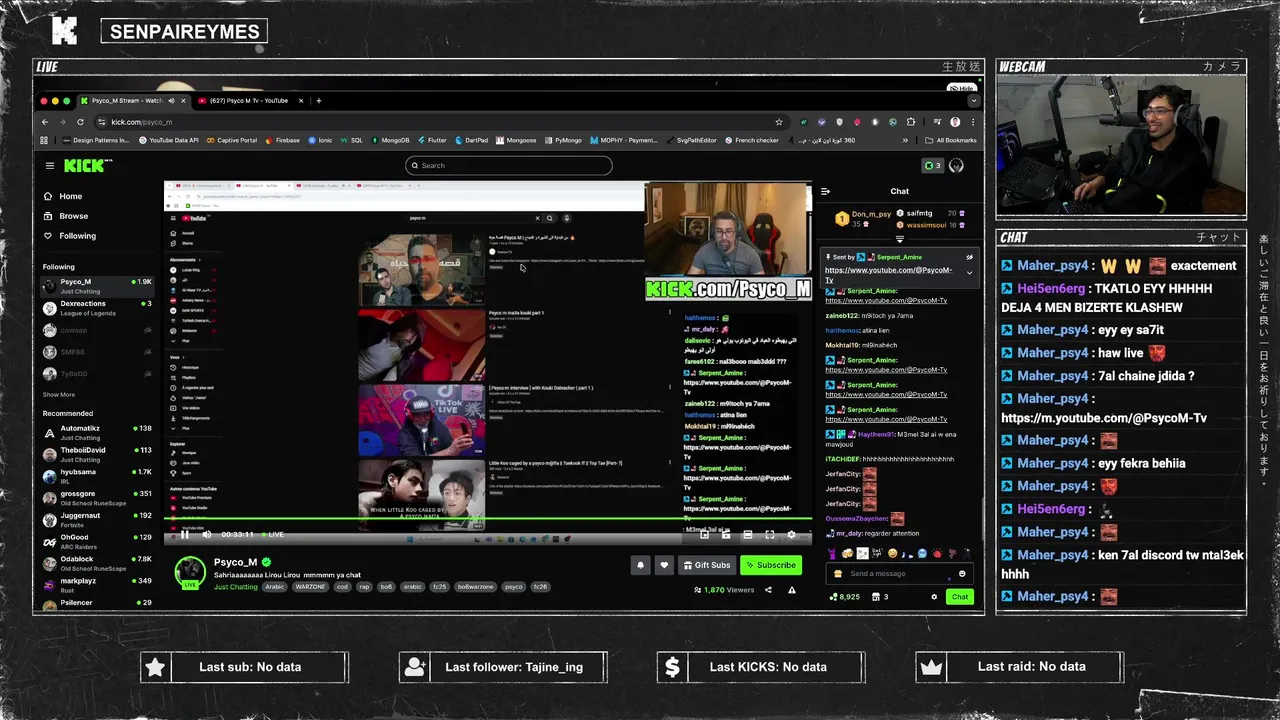Open the MongoDB bookmark
1280x720 pixels.
point(390,140)
